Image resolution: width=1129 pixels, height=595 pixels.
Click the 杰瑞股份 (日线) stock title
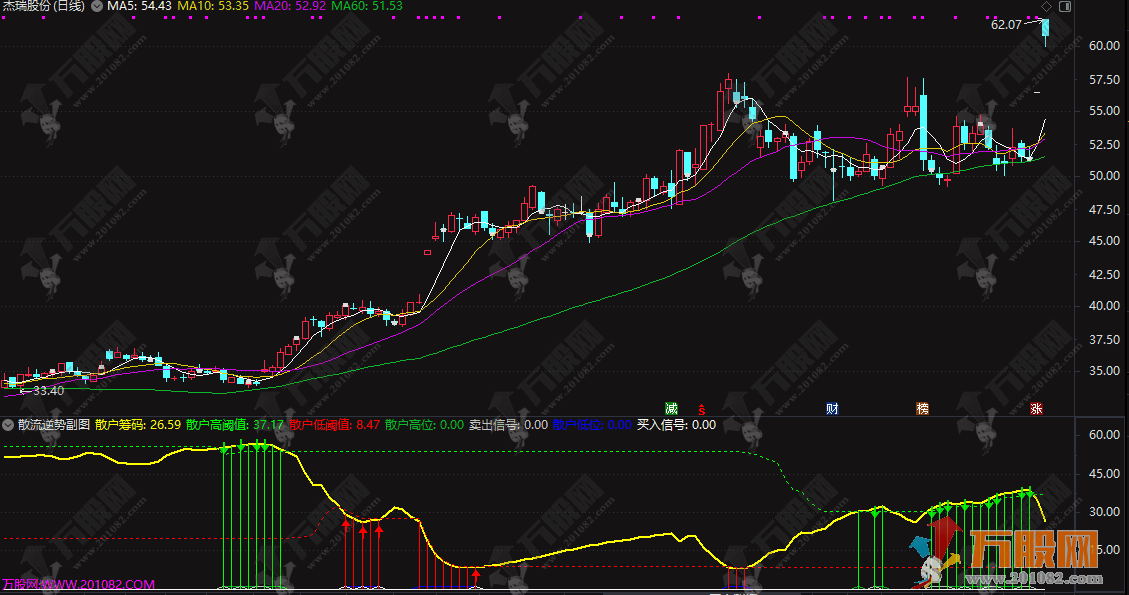[42, 6]
